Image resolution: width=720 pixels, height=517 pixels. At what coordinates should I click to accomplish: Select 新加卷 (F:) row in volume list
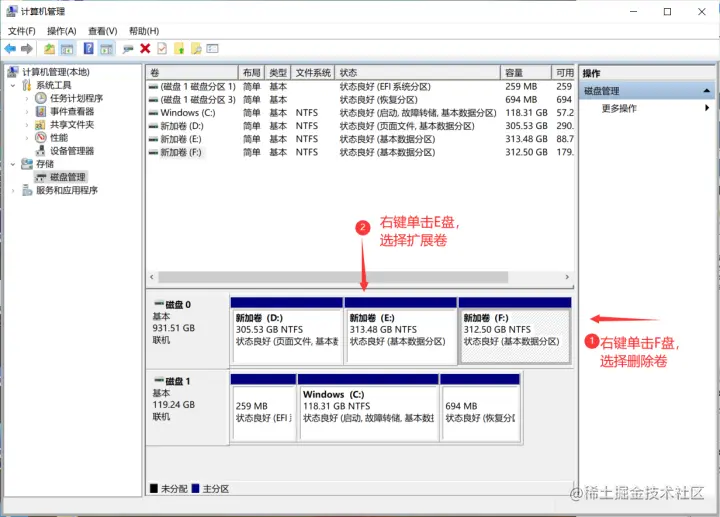click(360, 152)
